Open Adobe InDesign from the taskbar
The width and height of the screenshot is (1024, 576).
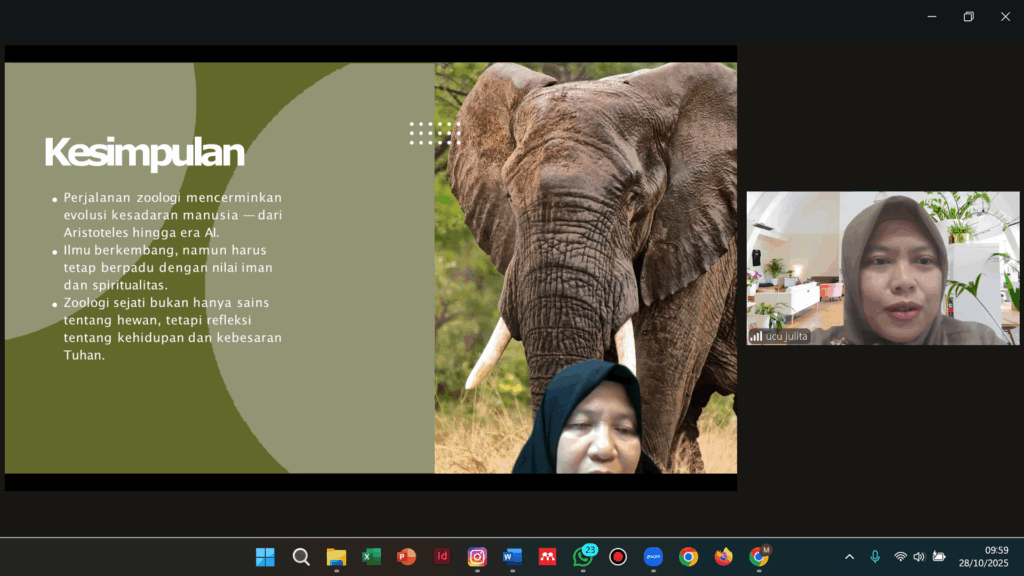(441, 557)
